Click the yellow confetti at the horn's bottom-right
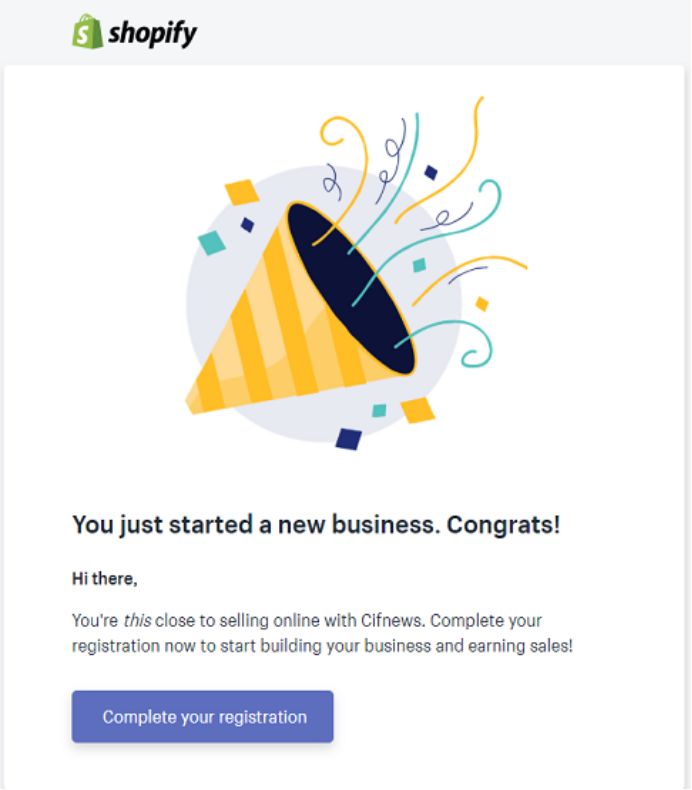The height and width of the screenshot is (790, 692). [x=417, y=409]
